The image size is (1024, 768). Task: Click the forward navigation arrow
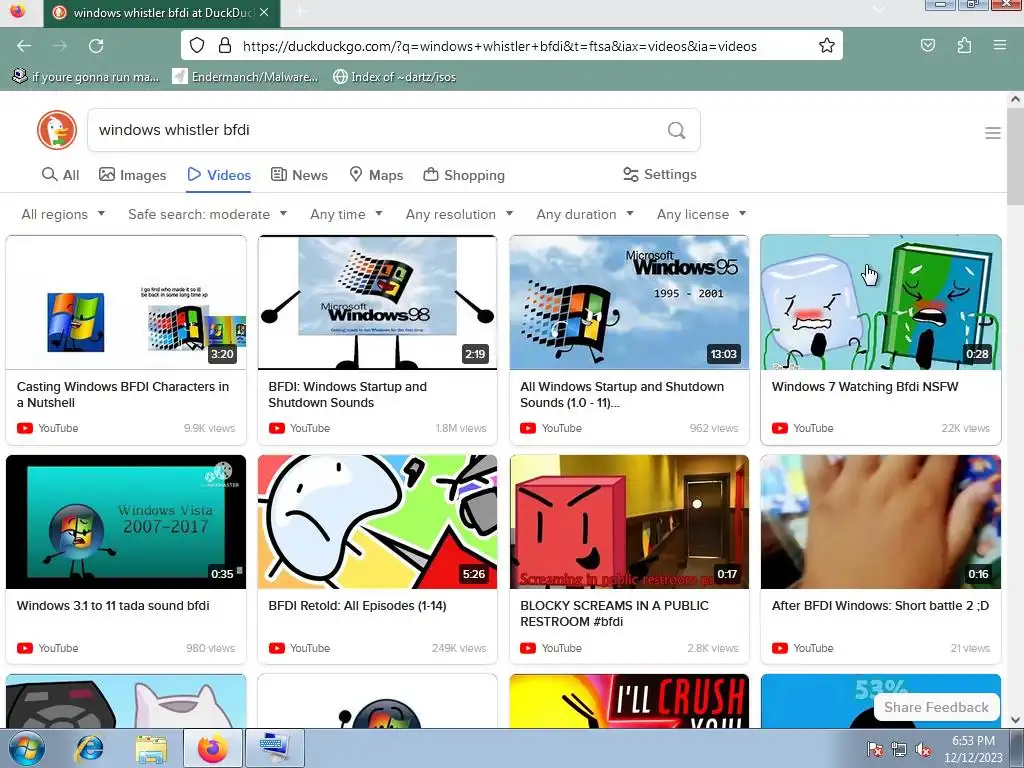(x=60, y=46)
